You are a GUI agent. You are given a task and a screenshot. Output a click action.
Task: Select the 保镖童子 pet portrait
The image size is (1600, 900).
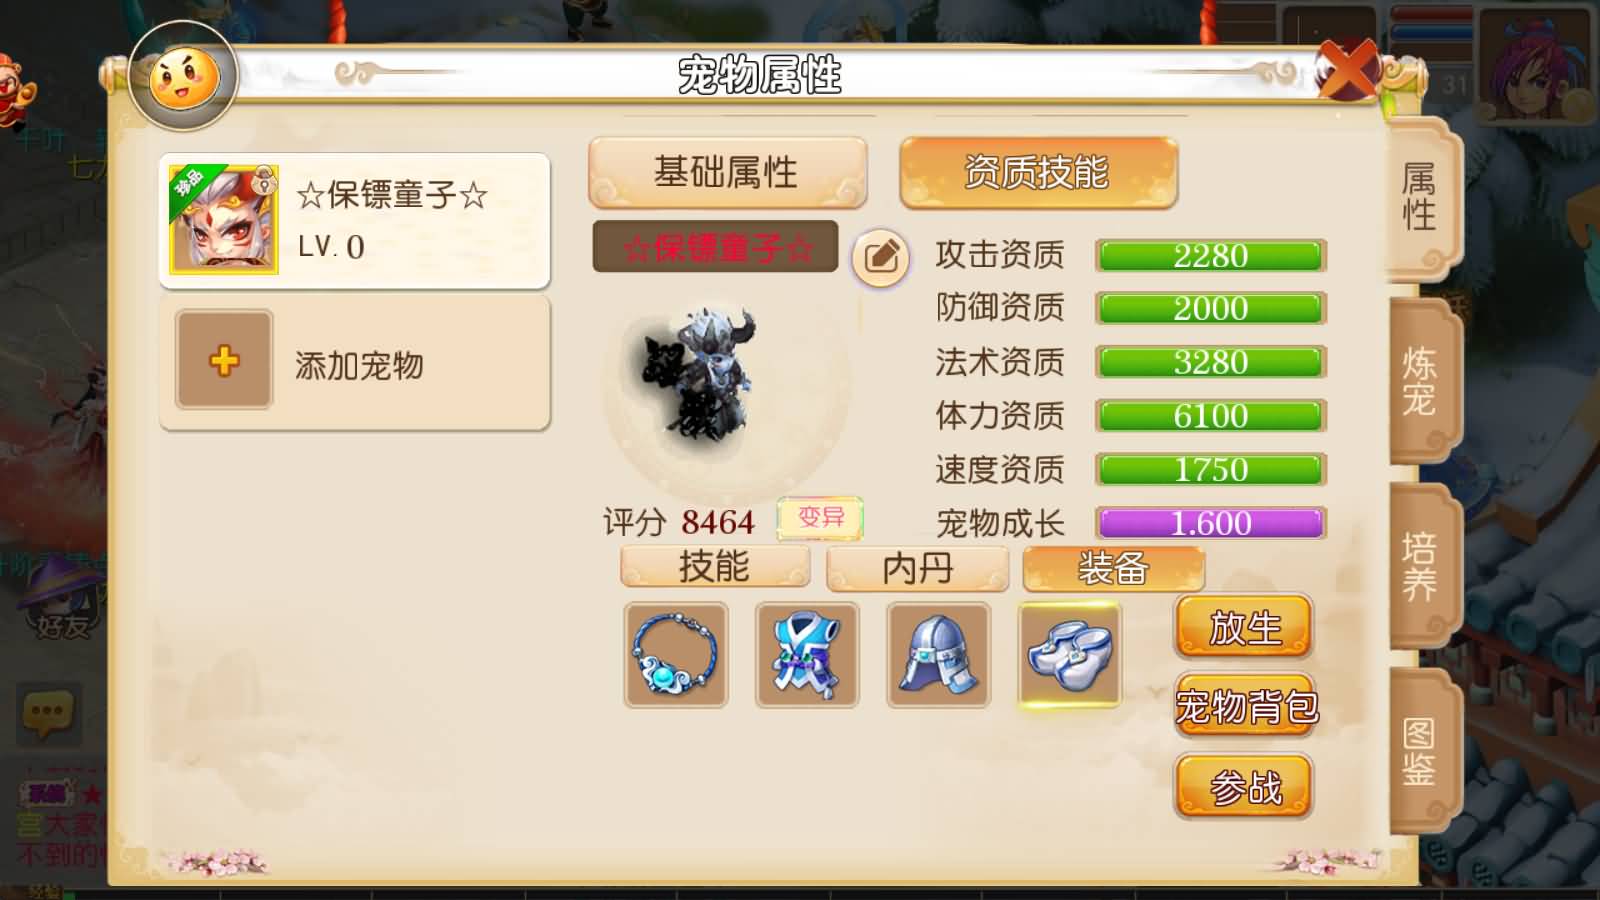click(x=224, y=220)
